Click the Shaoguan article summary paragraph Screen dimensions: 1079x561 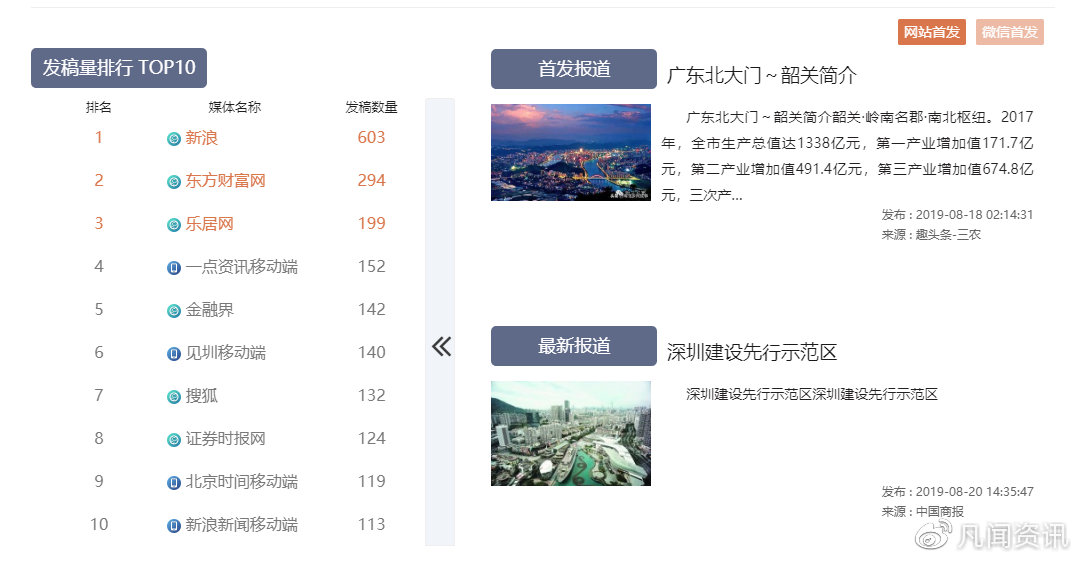tap(847, 156)
